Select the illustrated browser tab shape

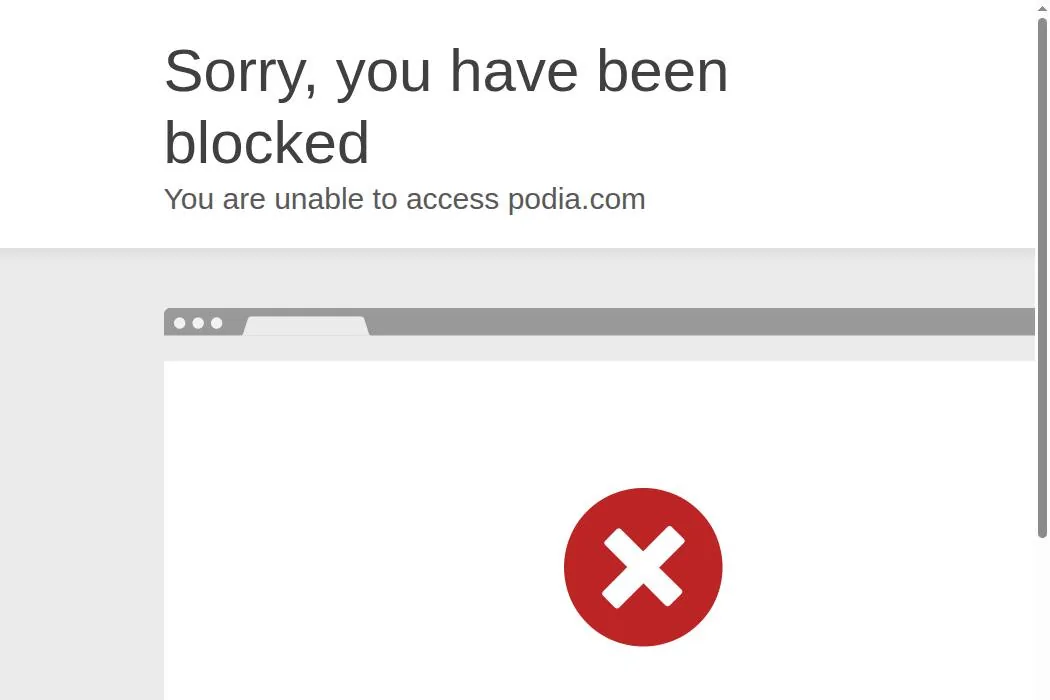pyautogui.click(x=305, y=326)
